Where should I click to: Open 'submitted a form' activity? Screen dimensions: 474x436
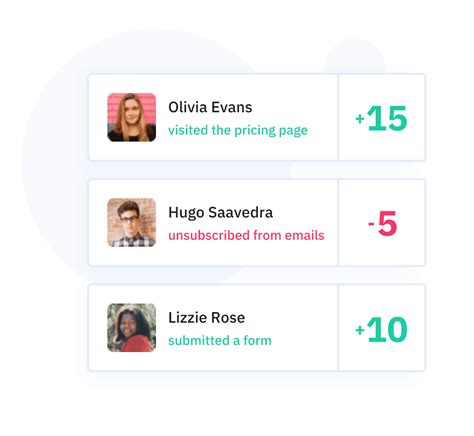(x=220, y=341)
